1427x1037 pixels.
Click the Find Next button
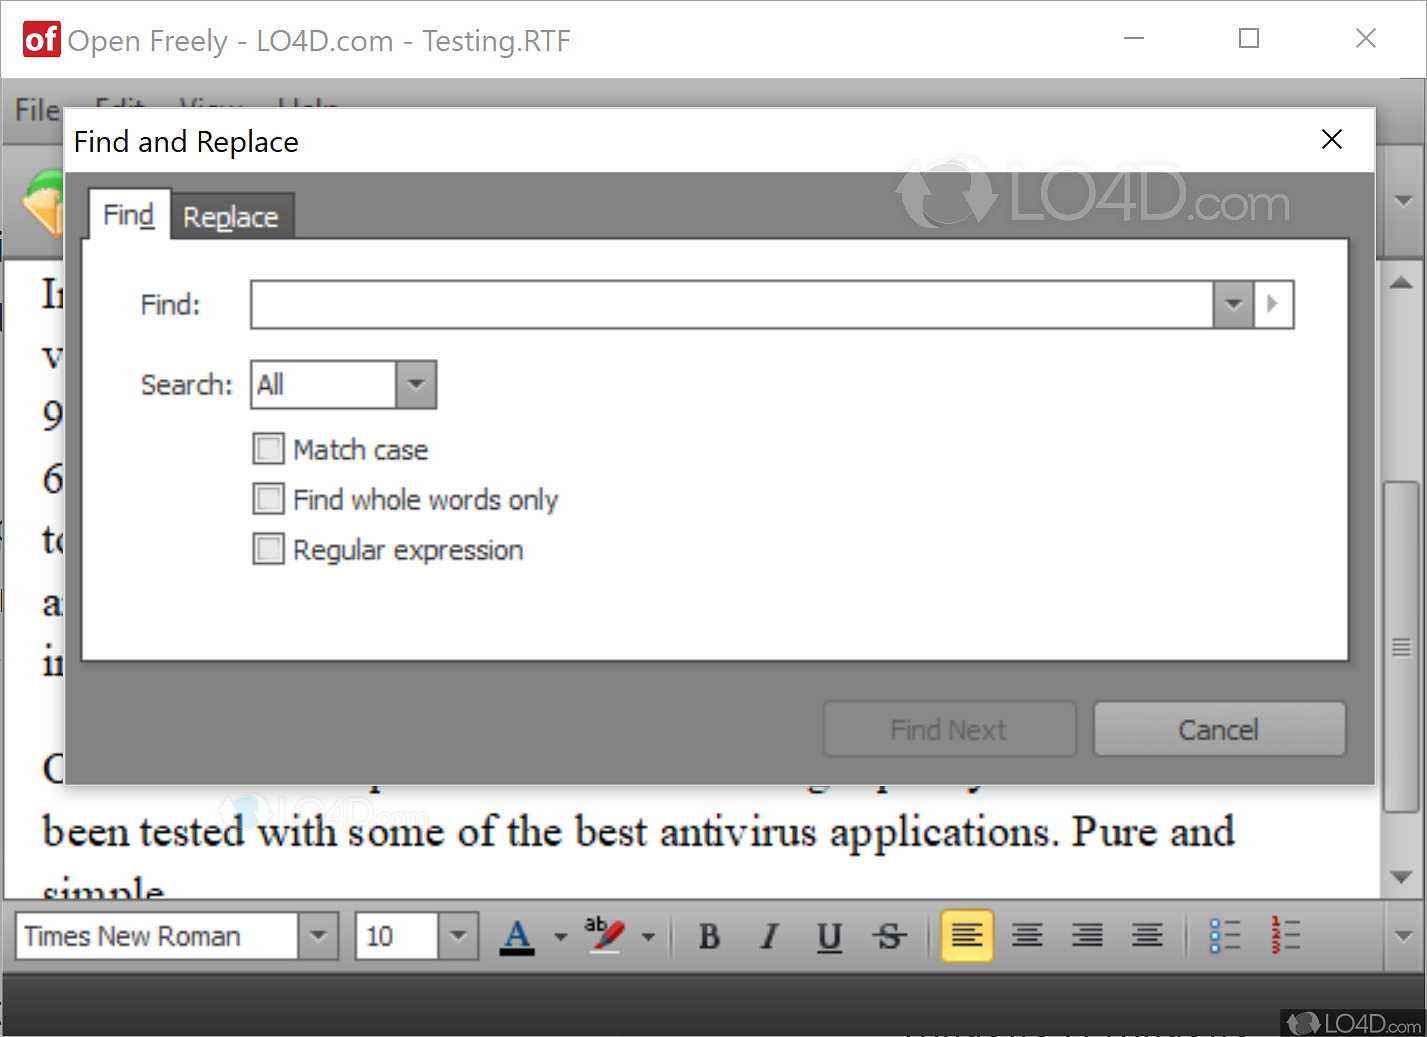click(x=948, y=729)
